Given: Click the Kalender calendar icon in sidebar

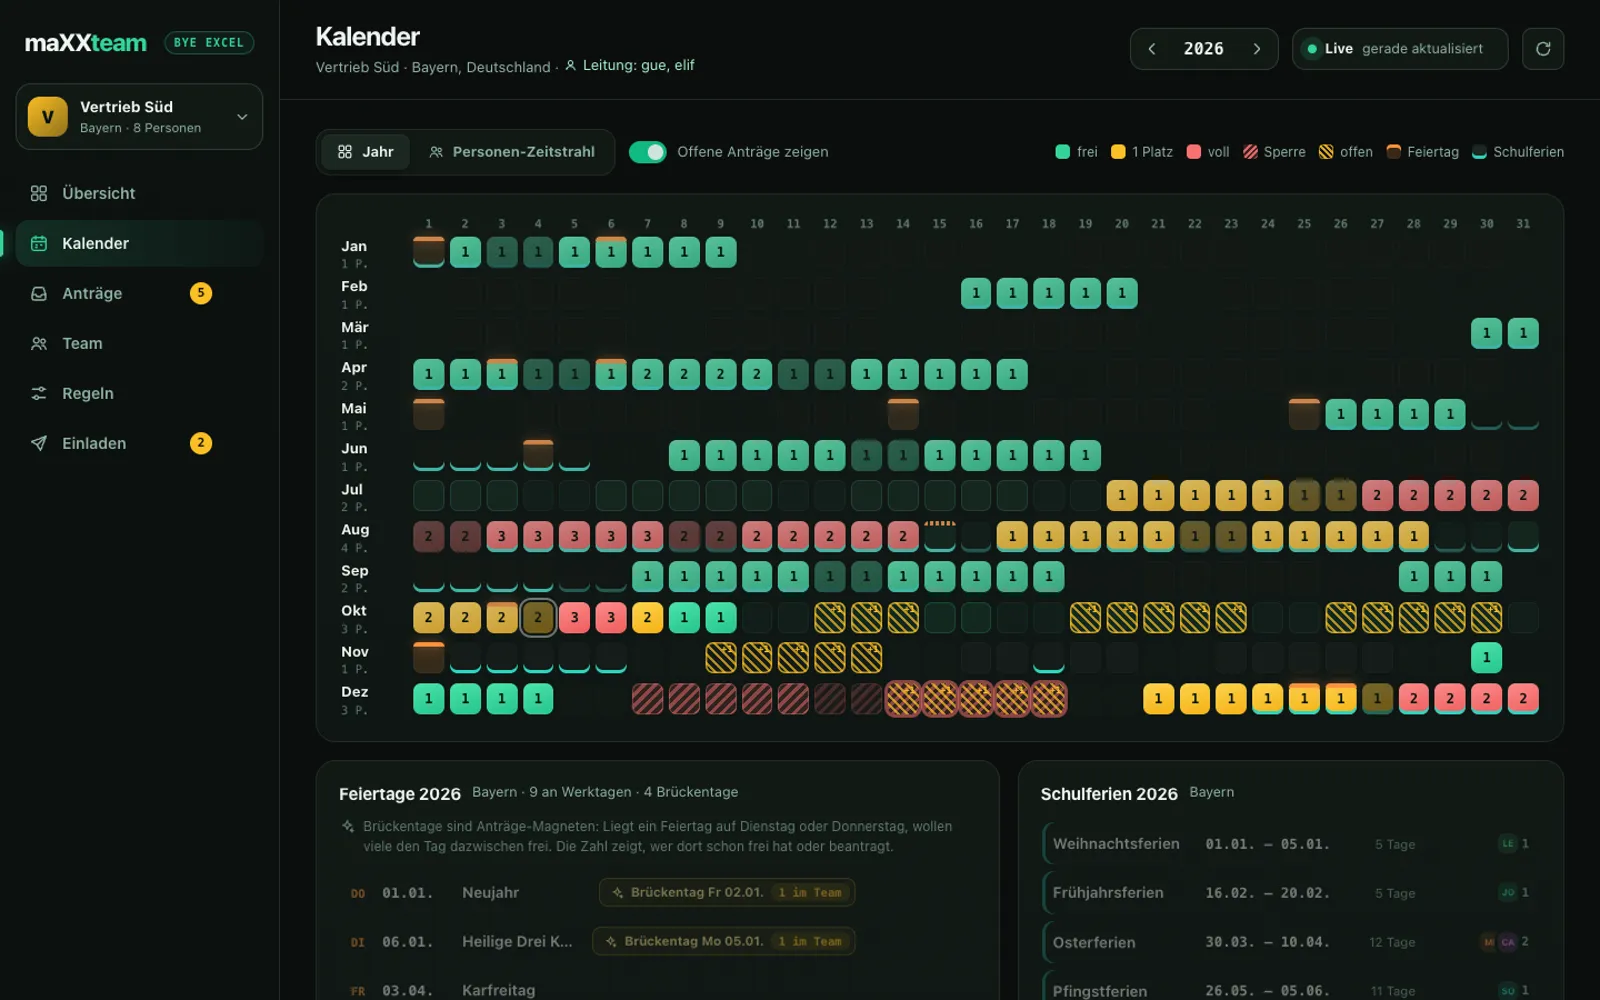Looking at the screenshot, I should pyautogui.click(x=39, y=243).
